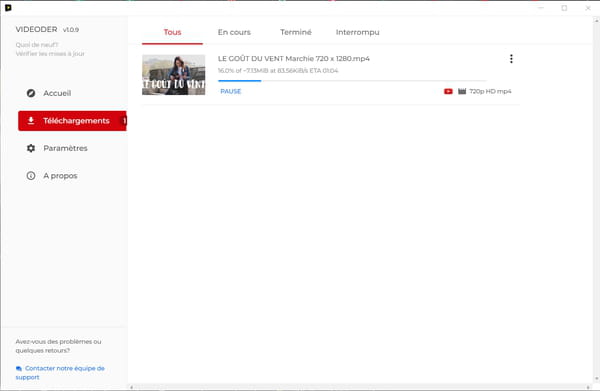600x391 pixels.
Task: Click the A propos info icon
Action: click(31, 176)
